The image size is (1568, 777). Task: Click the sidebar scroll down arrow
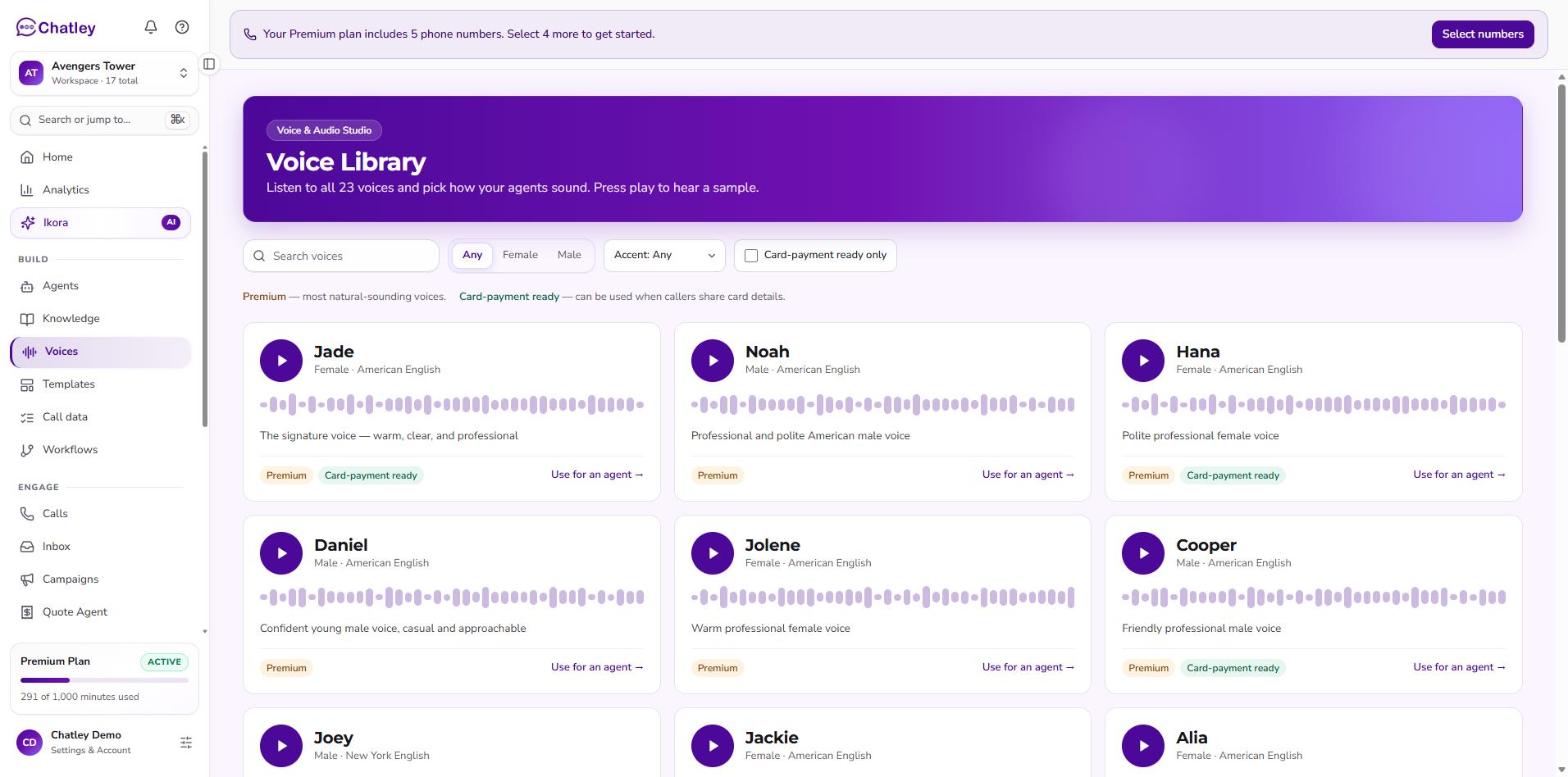tap(205, 631)
